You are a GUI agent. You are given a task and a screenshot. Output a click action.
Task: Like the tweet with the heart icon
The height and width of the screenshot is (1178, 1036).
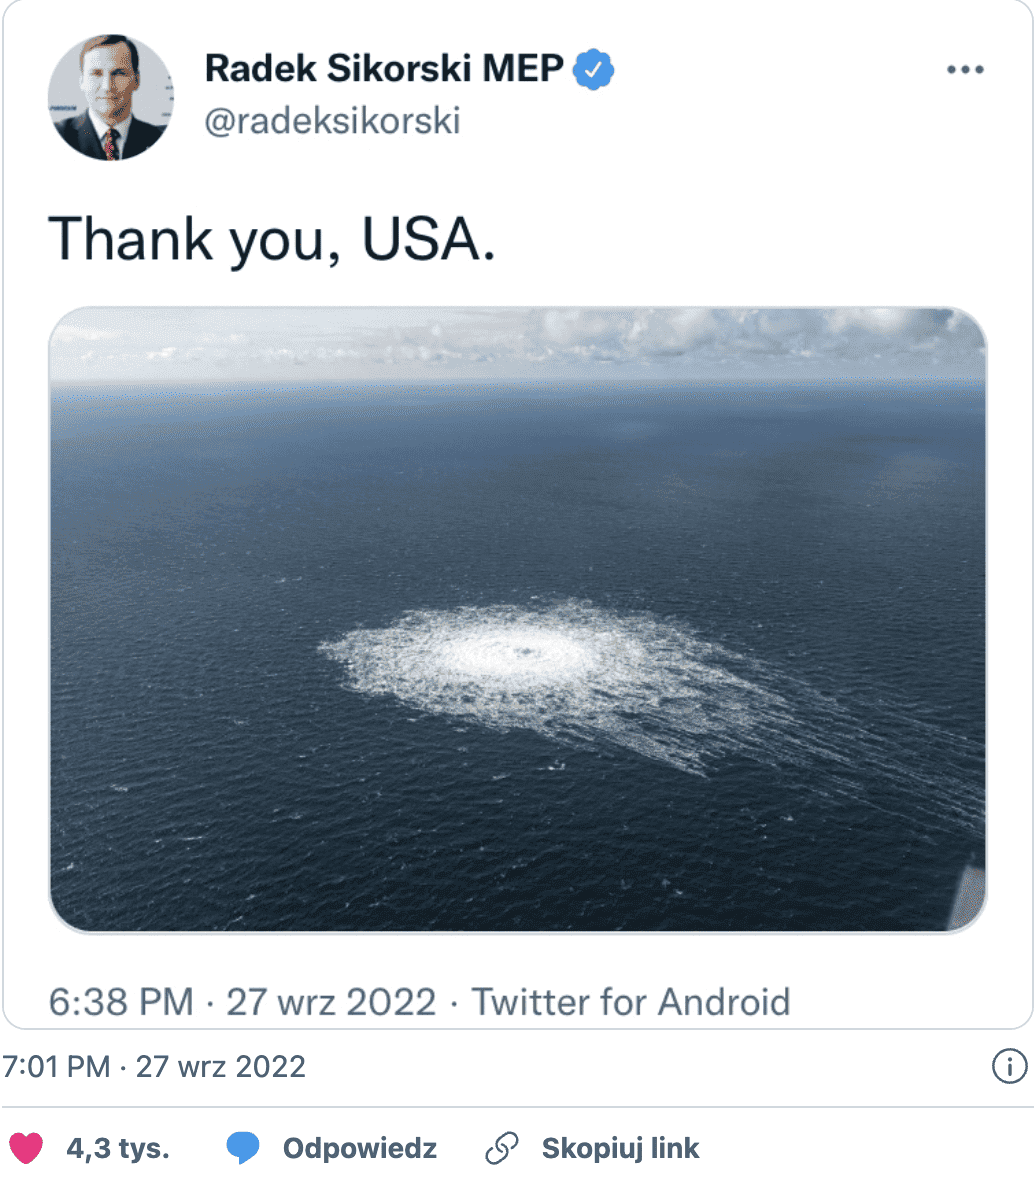coord(26,1148)
